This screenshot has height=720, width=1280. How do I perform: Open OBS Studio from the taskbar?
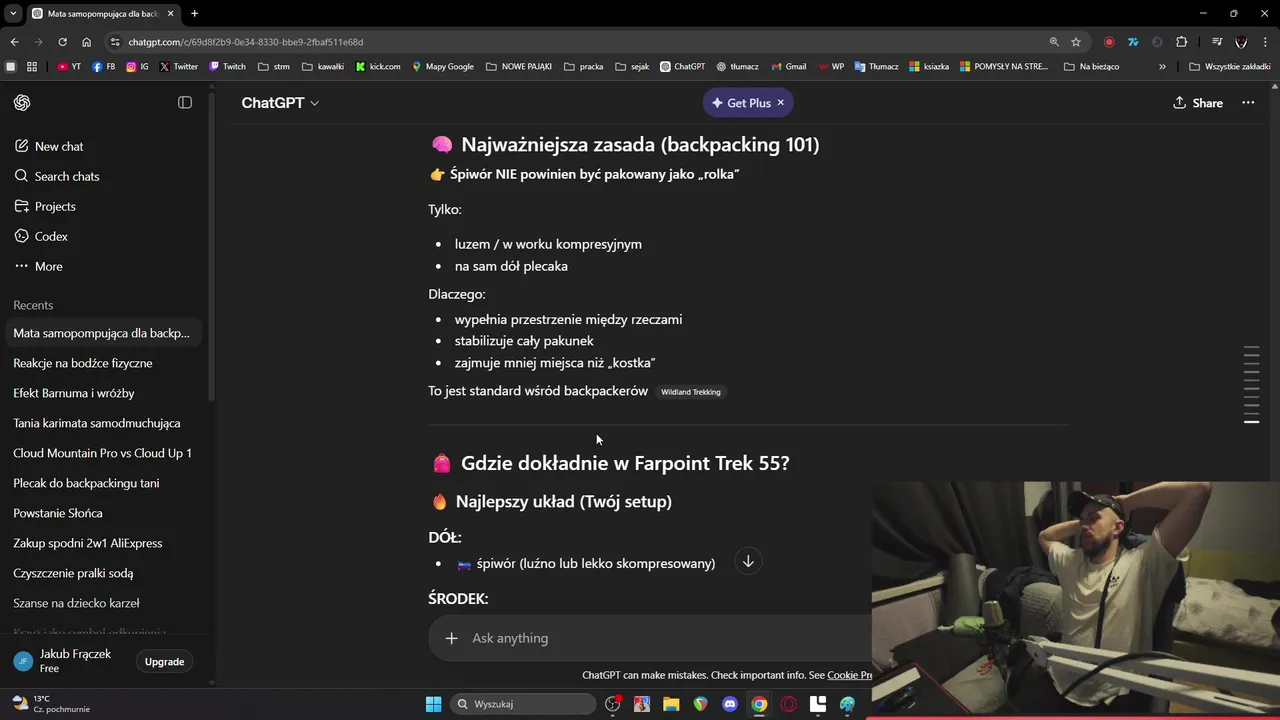(612, 704)
